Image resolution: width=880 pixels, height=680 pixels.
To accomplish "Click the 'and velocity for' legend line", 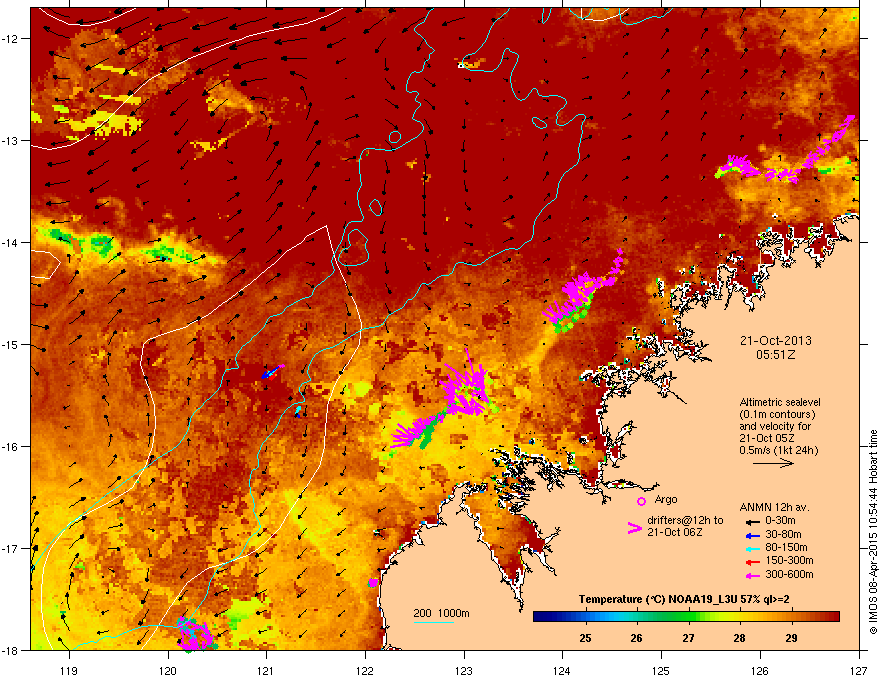I will pos(775,426).
